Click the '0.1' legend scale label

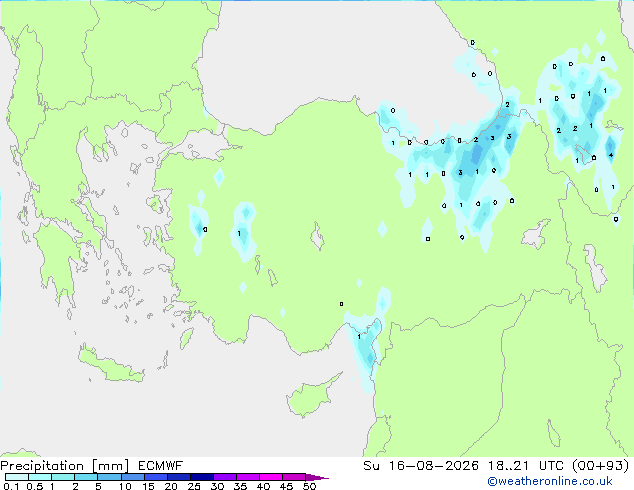coord(11,486)
